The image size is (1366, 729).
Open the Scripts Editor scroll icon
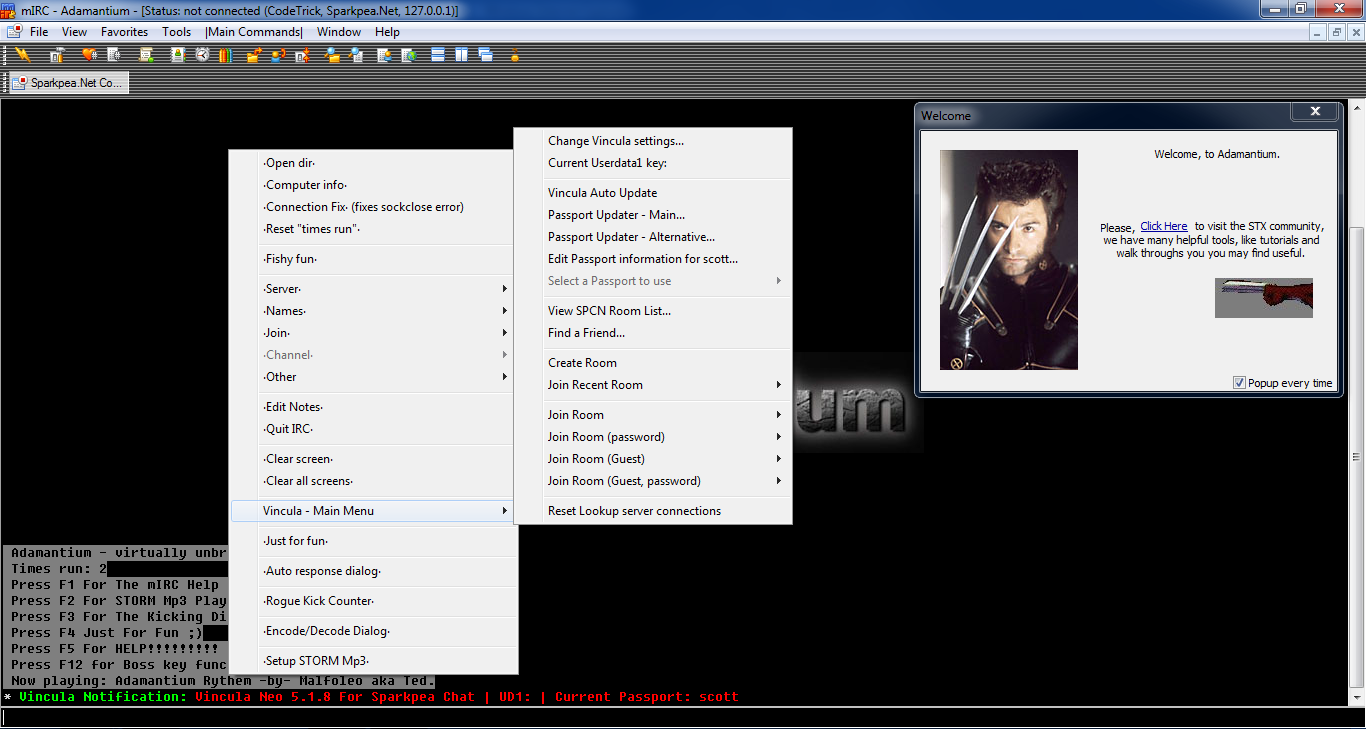146,55
